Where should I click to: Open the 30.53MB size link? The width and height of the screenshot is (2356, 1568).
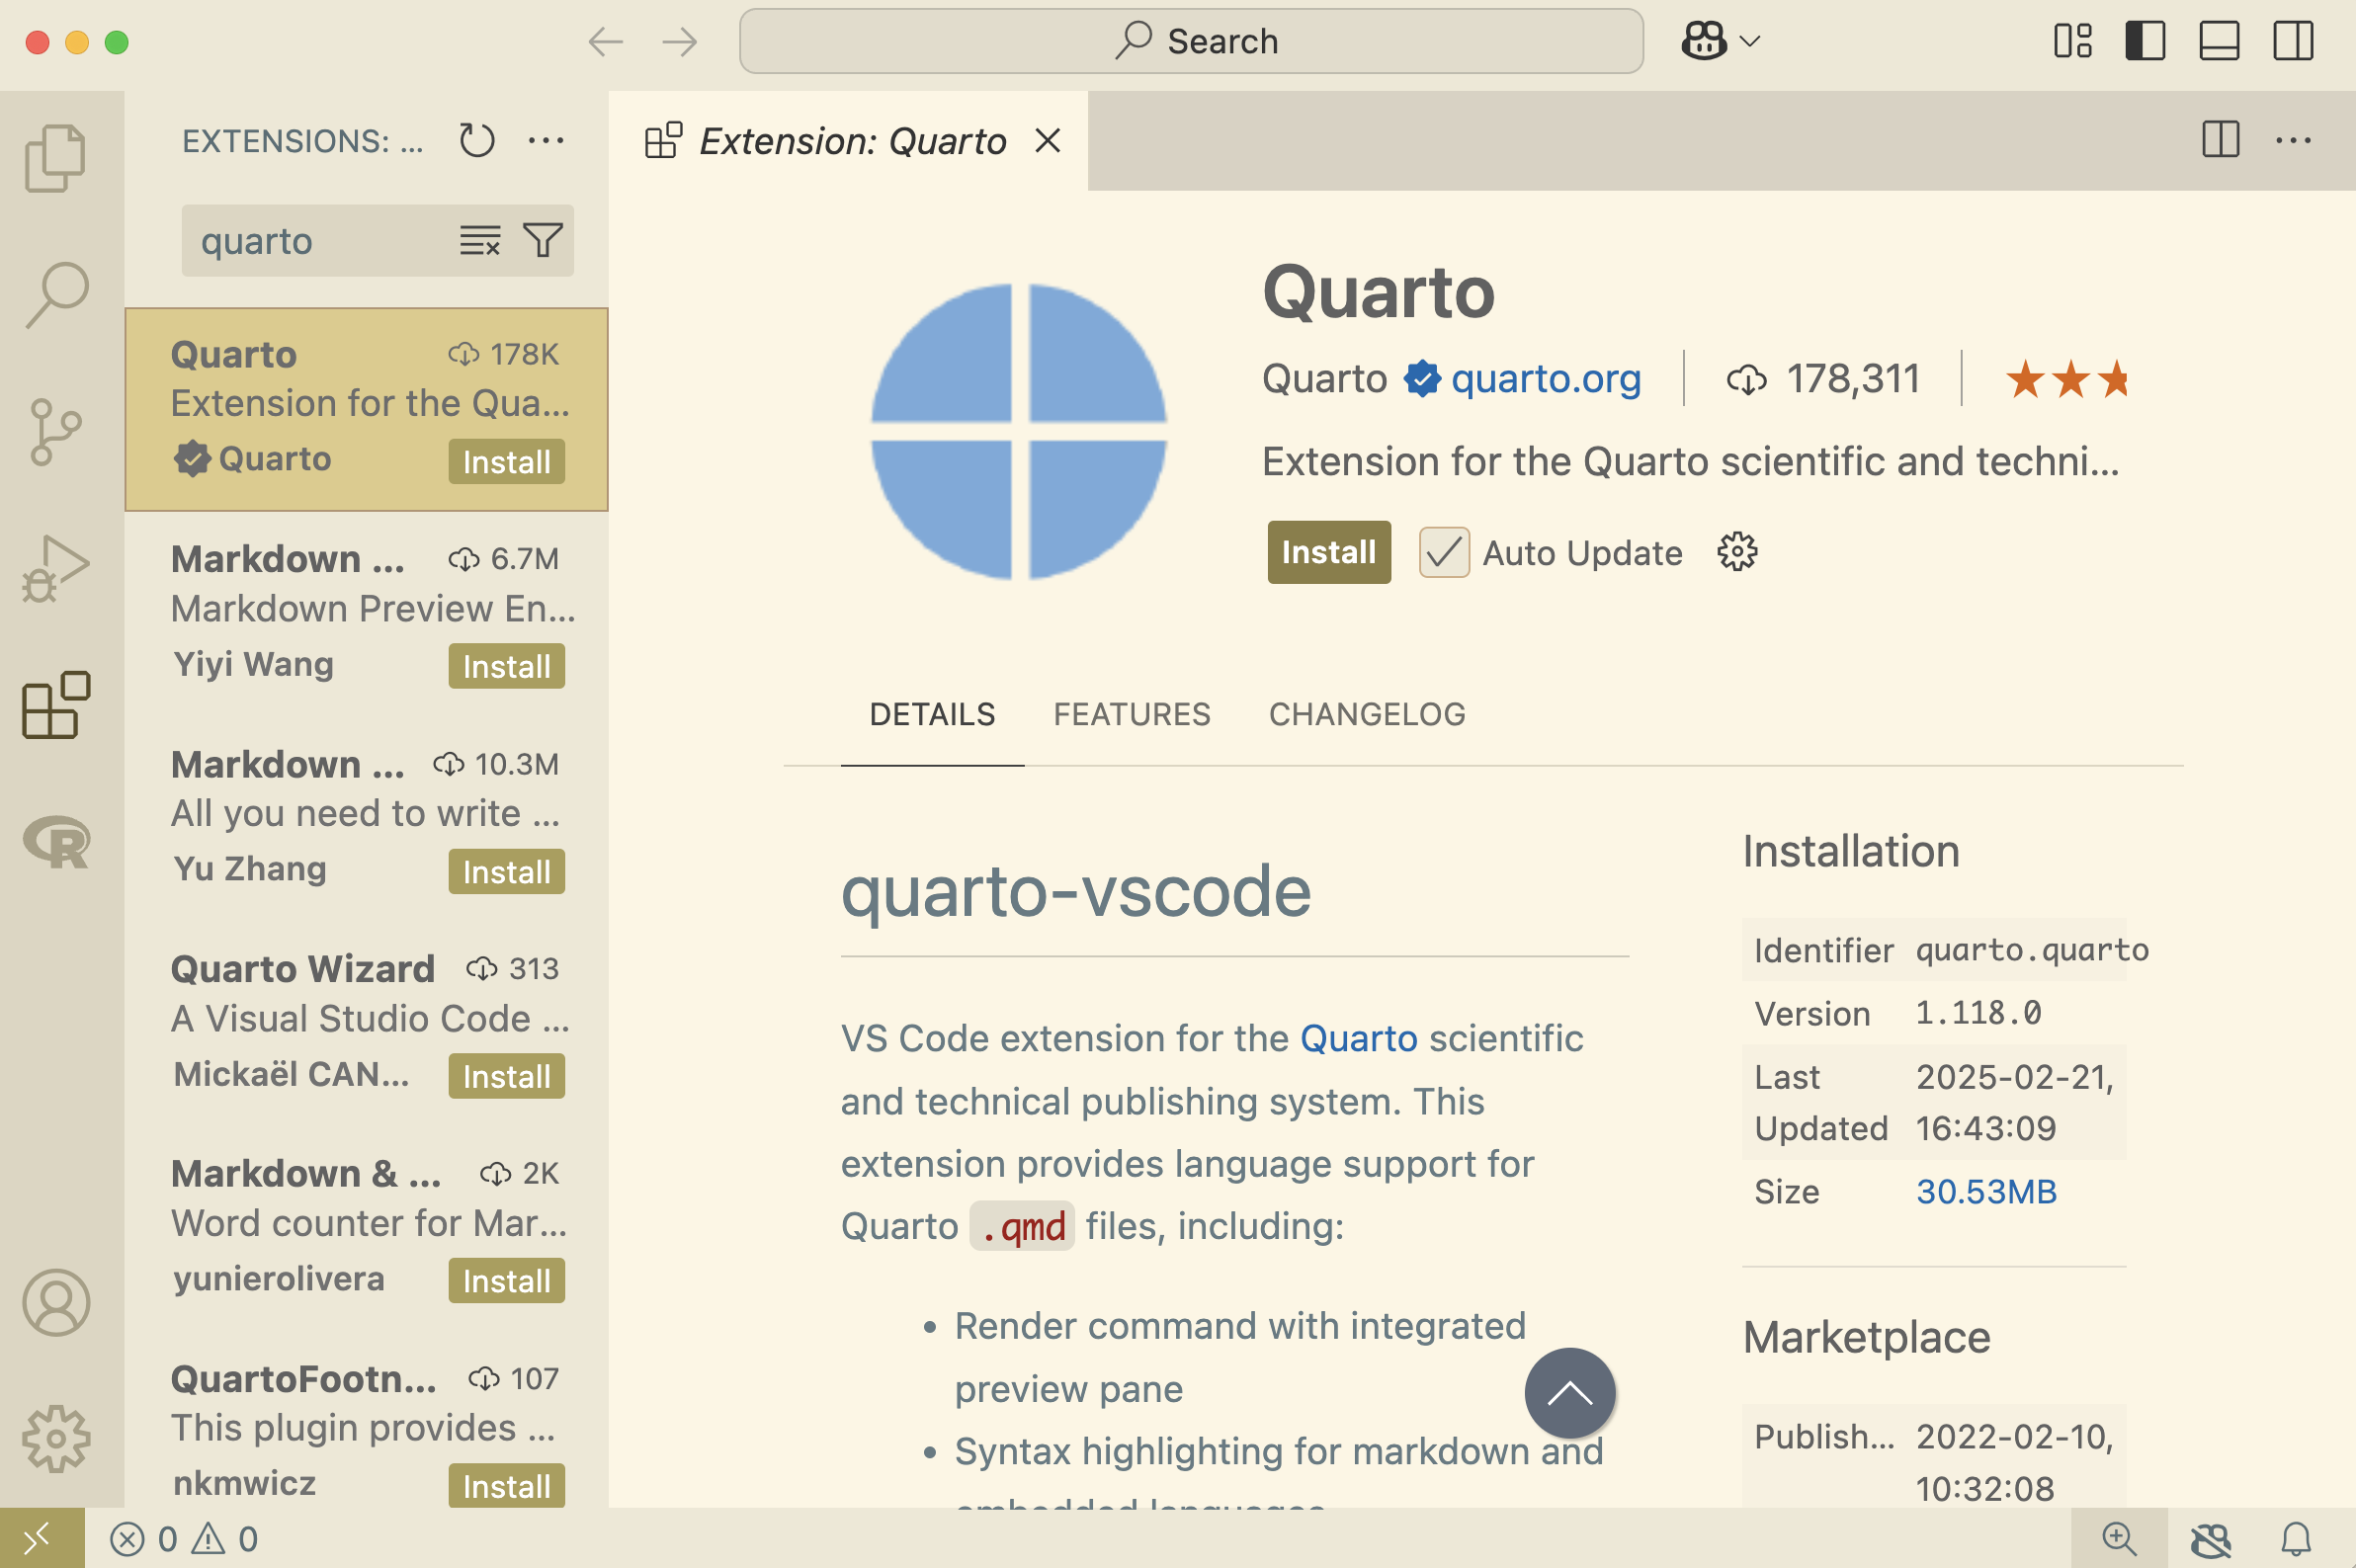(x=1986, y=1192)
